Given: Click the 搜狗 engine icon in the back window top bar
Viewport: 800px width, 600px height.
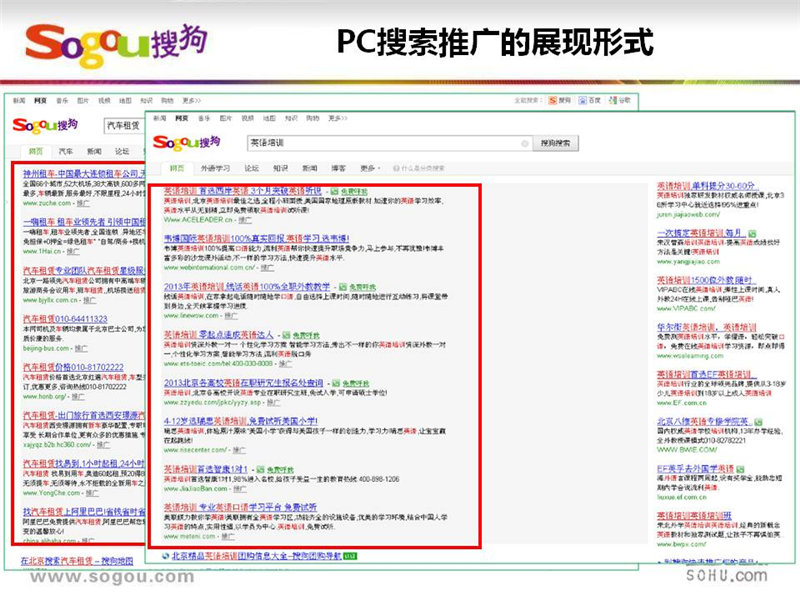Looking at the screenshot, I should click(x=553, y=100).
